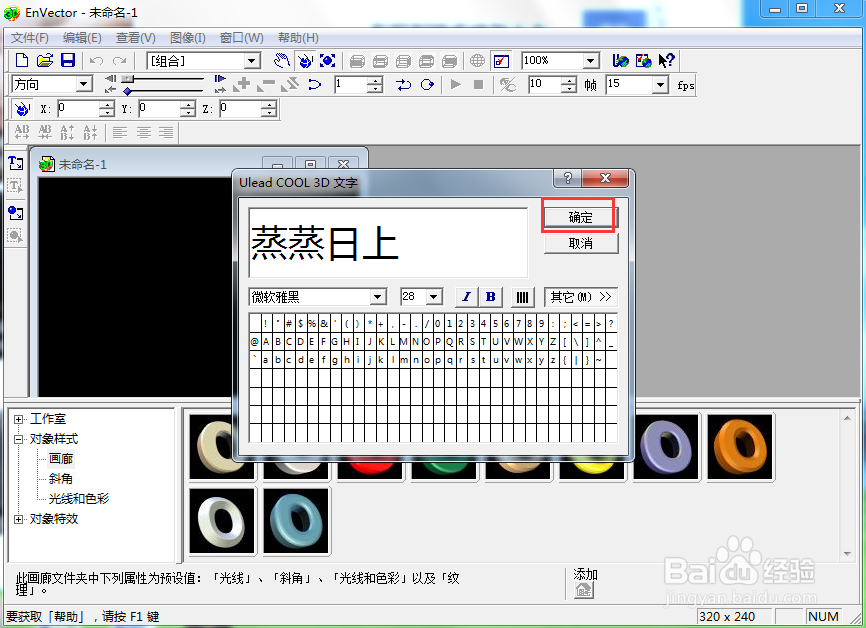This screenshot has width=866, height=628.
Task: Open the 图像(I) menu
Action: [188, 38]
